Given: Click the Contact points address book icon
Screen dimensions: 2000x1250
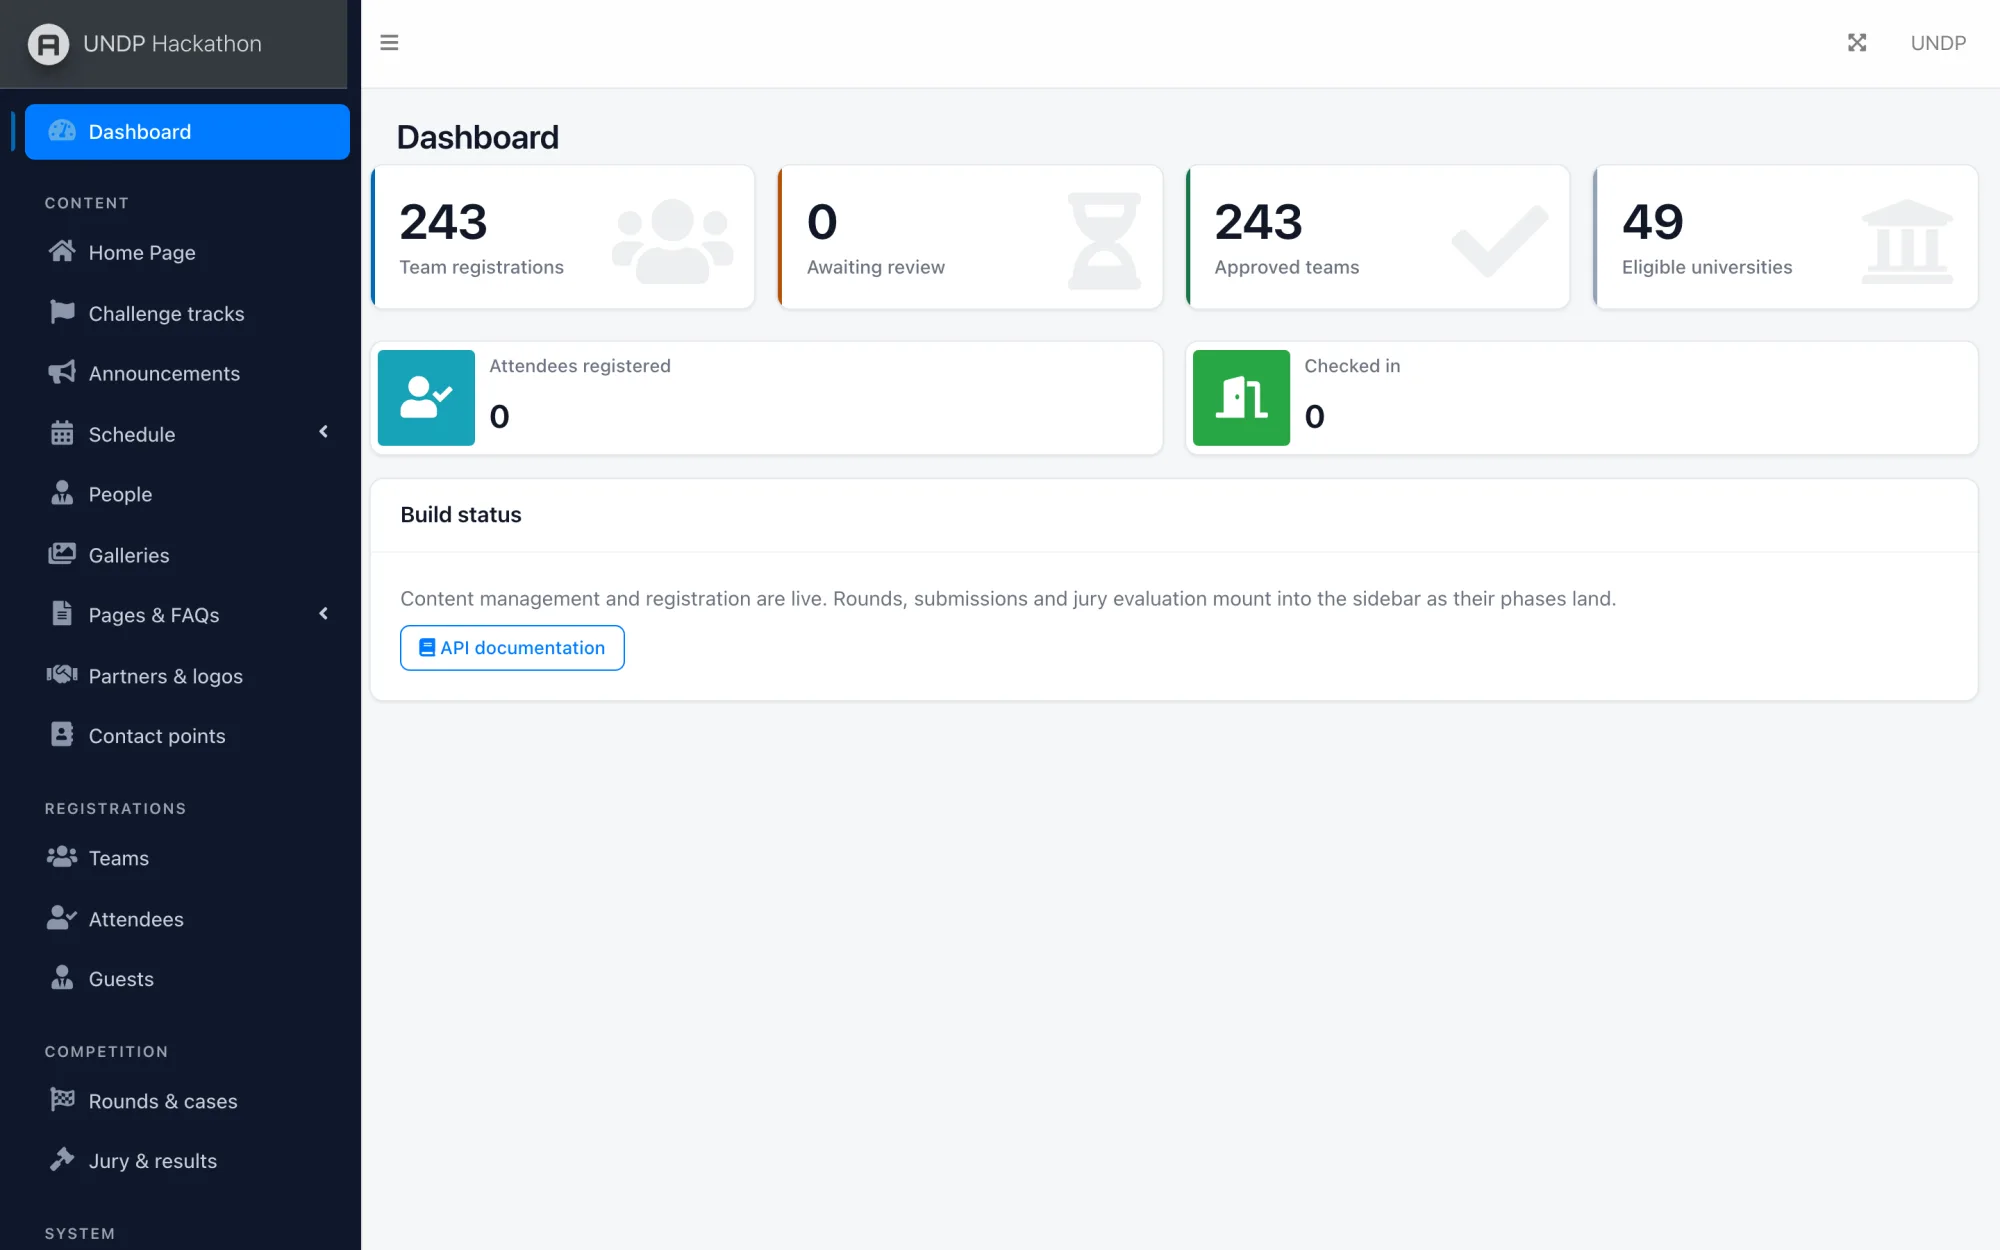Looking at the screenshot, I should coord(62,735).
